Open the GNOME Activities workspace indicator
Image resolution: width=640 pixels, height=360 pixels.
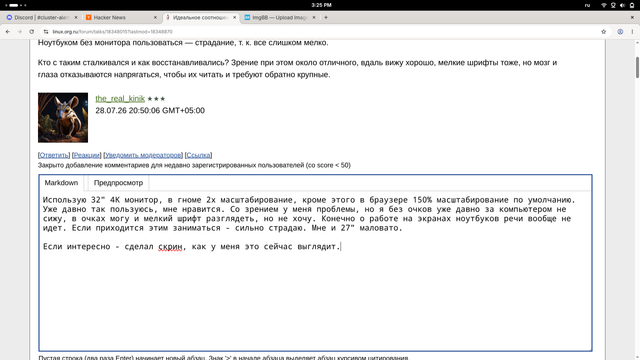point(16,5)
